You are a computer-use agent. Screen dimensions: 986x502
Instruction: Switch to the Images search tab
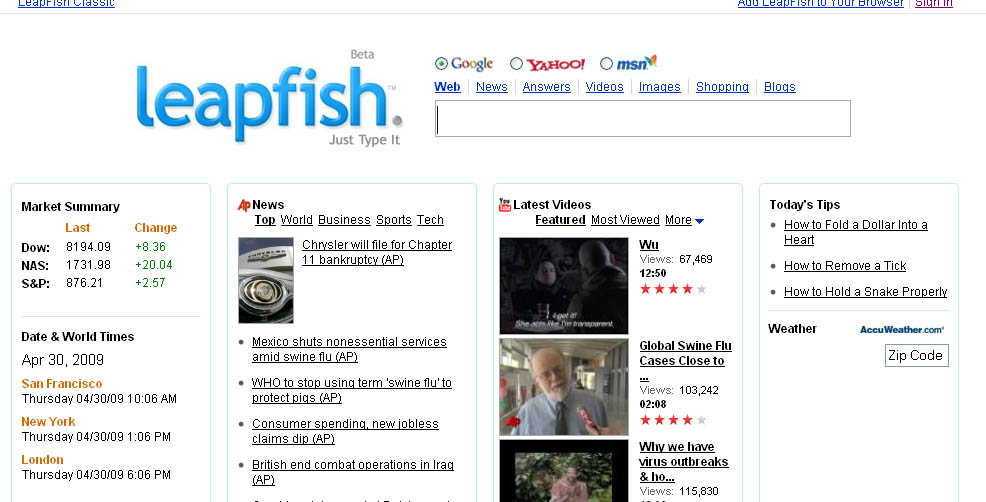[659, 87]
